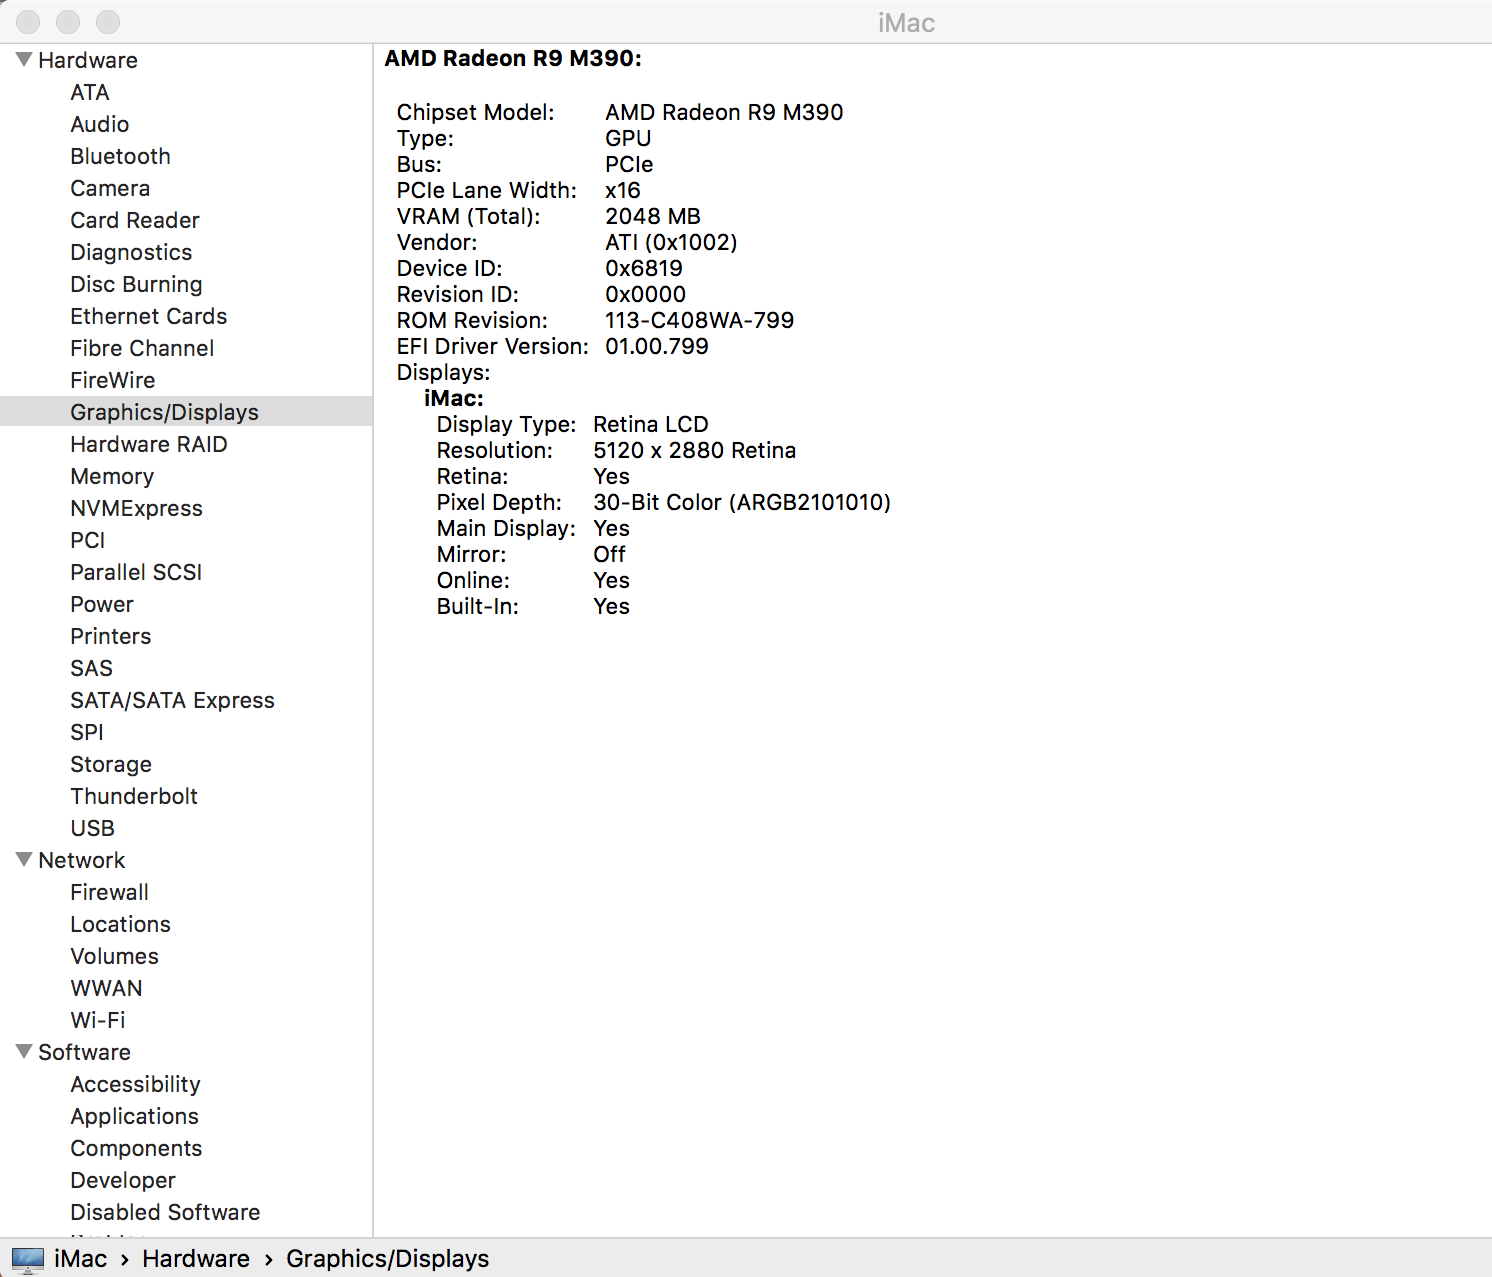Select ATA in the sidebar
1492x1277 pixels.
coord(90,92)
